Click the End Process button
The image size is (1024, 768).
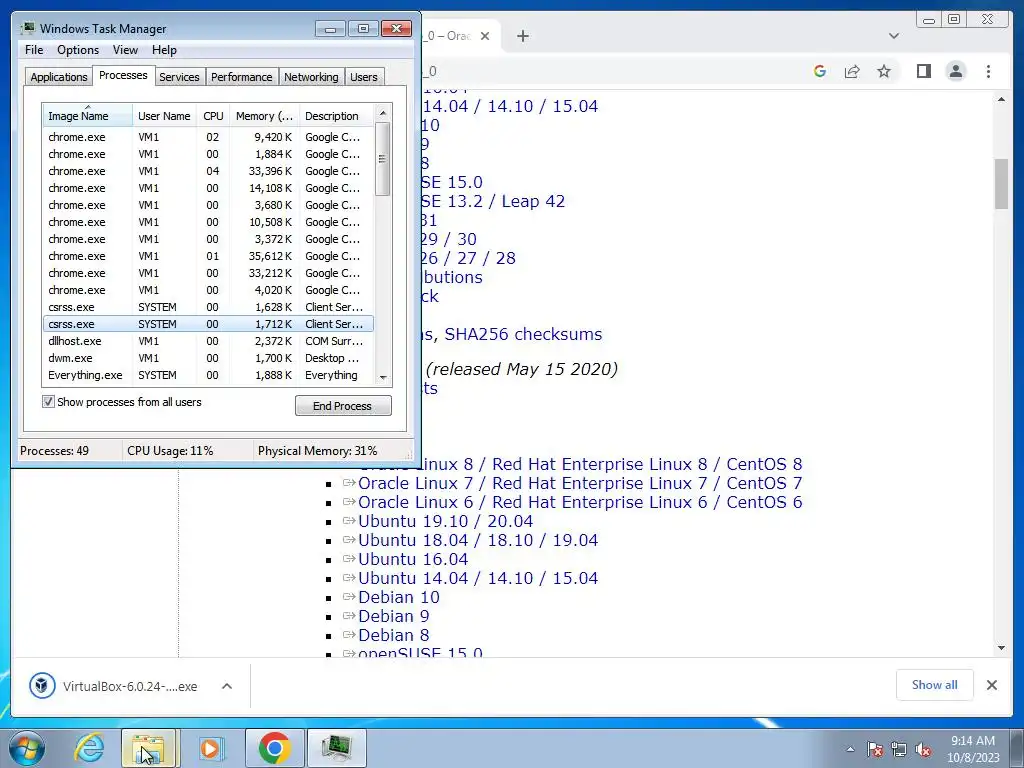(x=343, y=406)
